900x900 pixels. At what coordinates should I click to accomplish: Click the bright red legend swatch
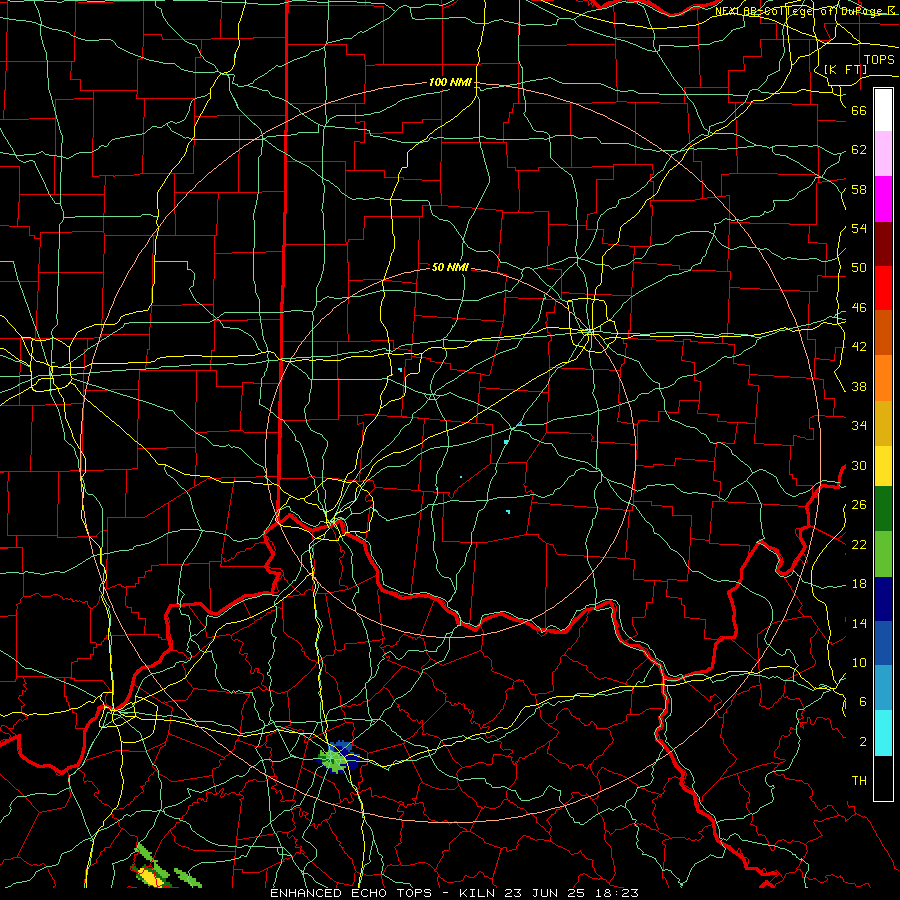[x=883, y=288]
